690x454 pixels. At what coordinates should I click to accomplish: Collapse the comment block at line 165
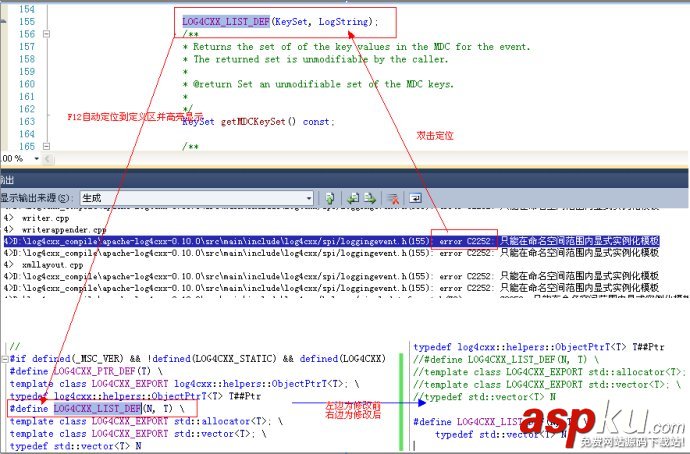(x=46, y=146)
